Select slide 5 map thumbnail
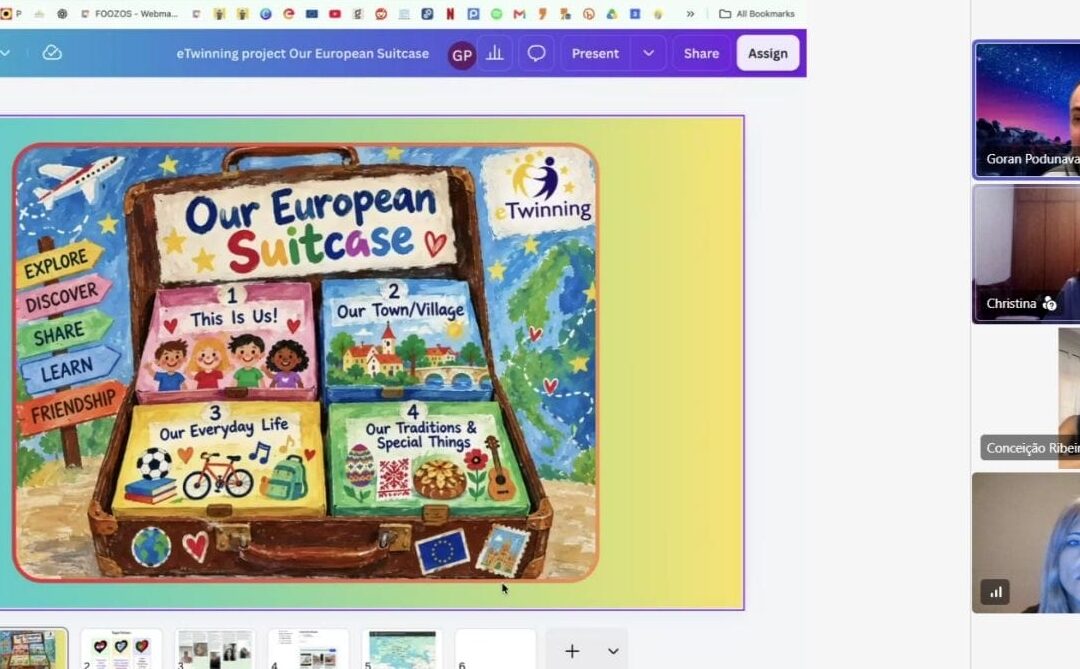The image size is (1080, 669). (402, 649)
